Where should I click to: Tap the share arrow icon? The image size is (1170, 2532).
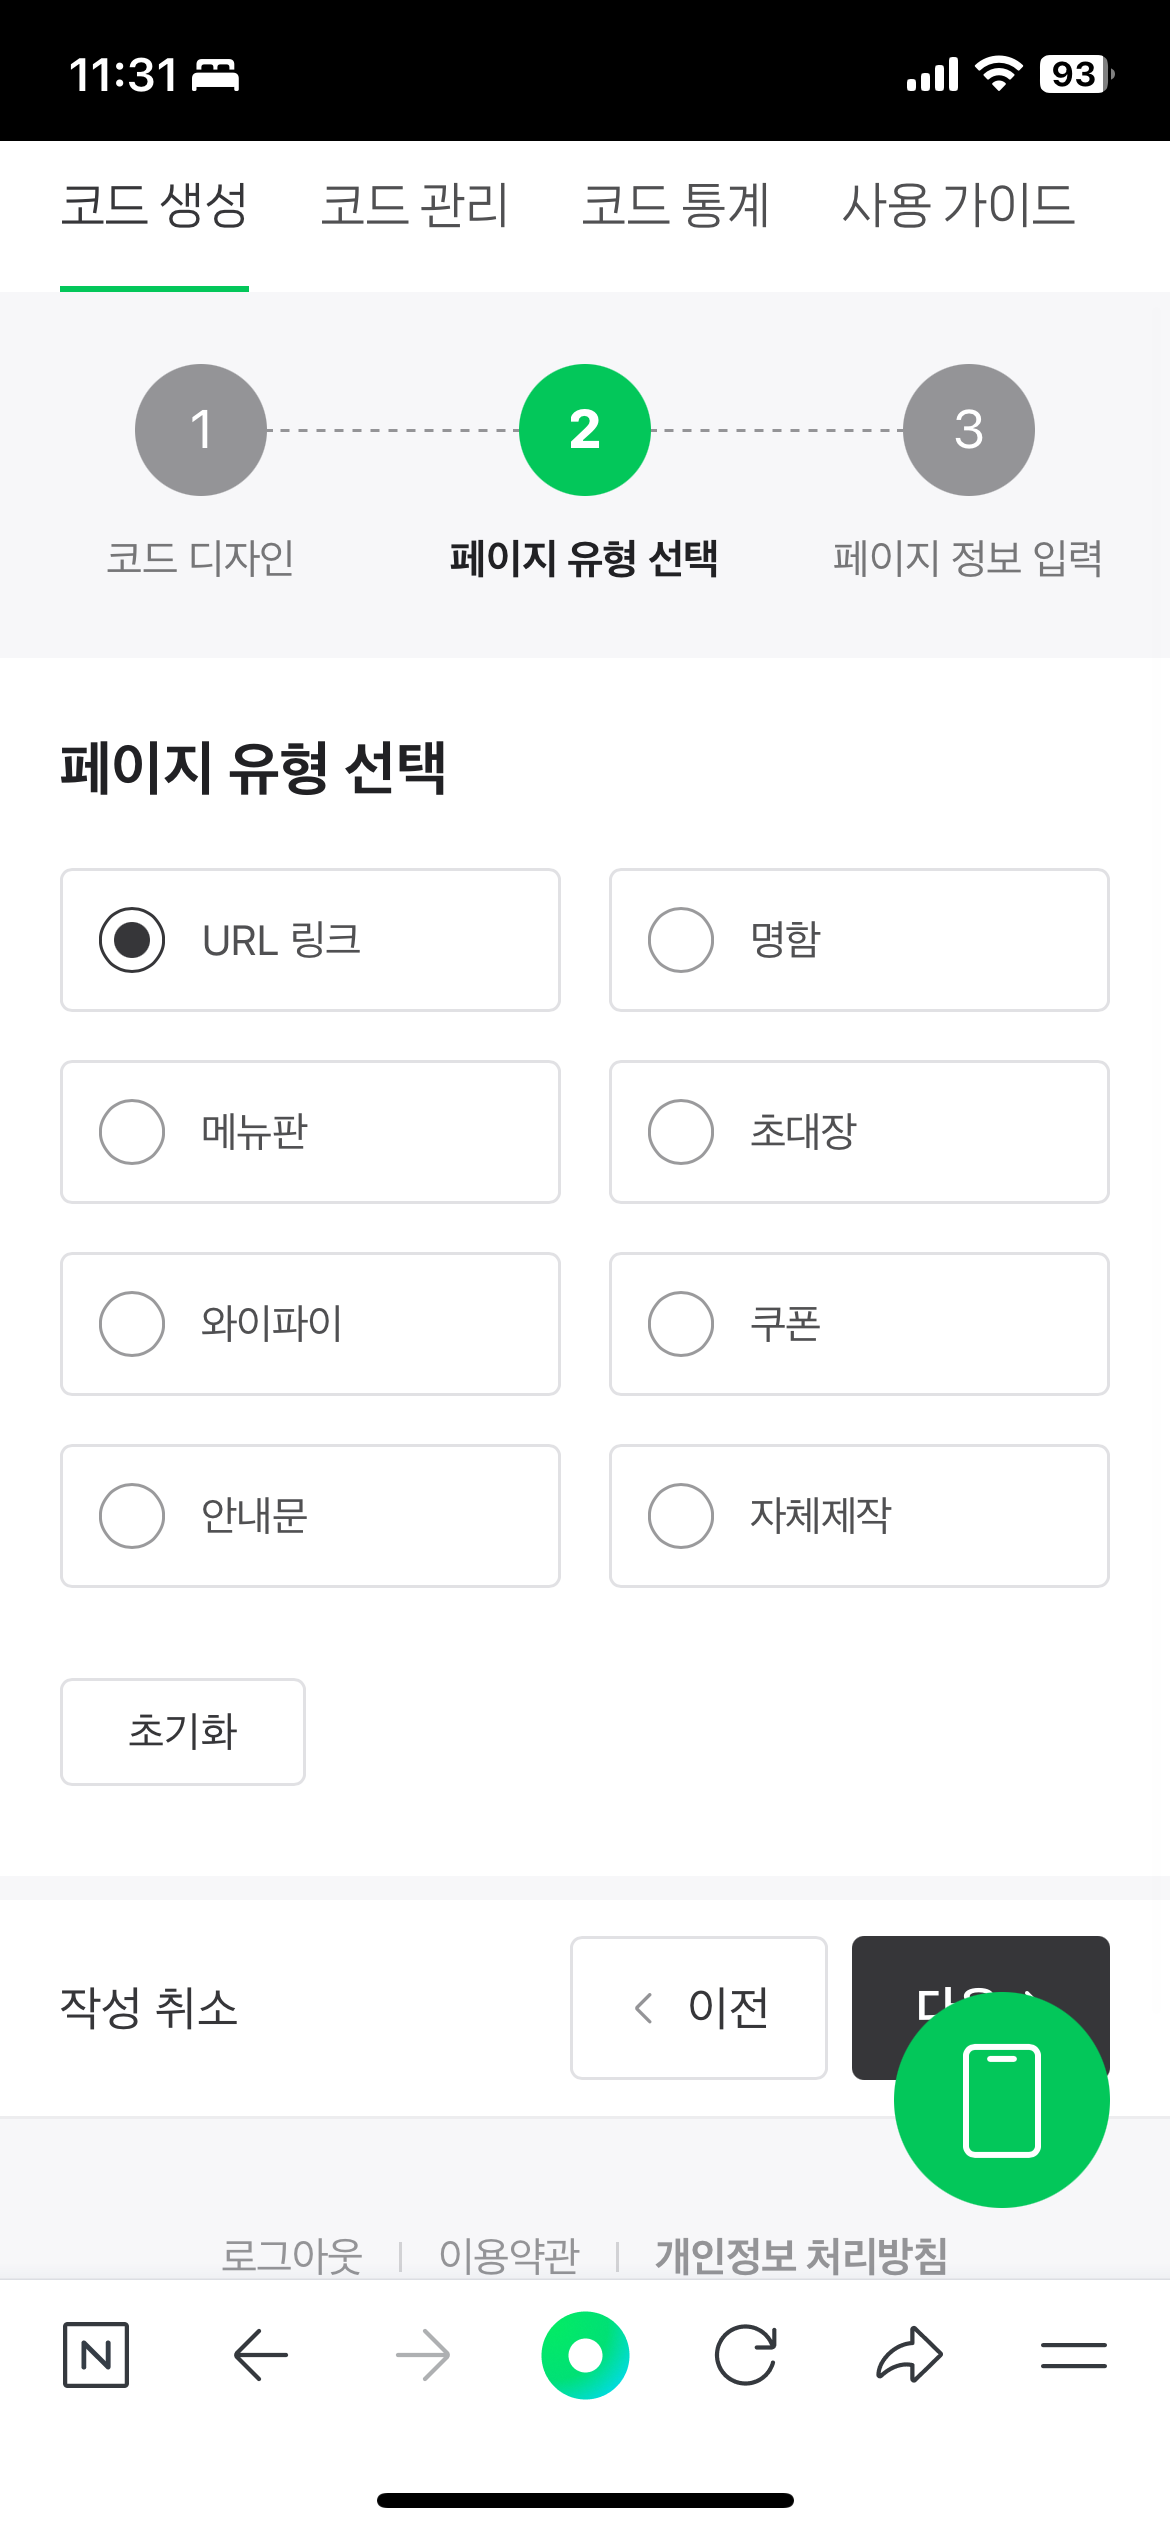tap(909, 2355)
